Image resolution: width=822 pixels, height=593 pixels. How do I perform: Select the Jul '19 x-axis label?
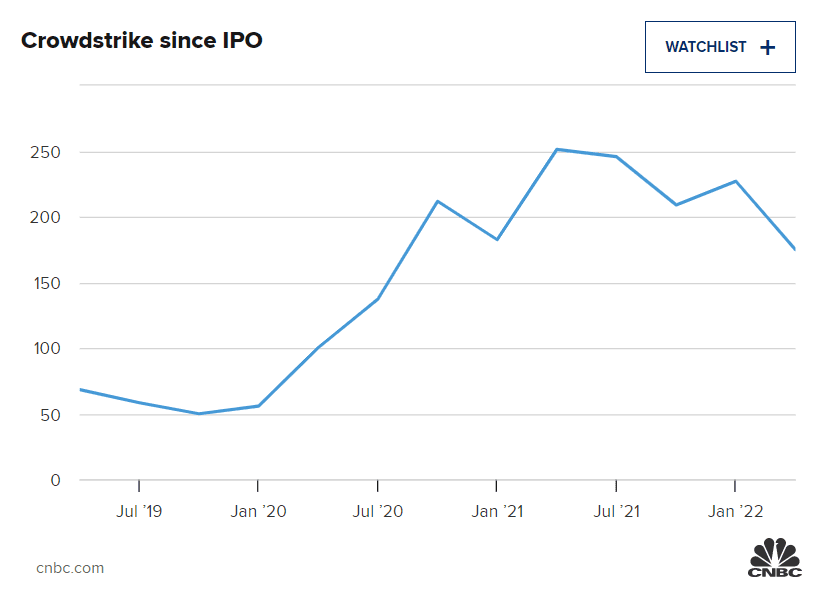point(138,512)
